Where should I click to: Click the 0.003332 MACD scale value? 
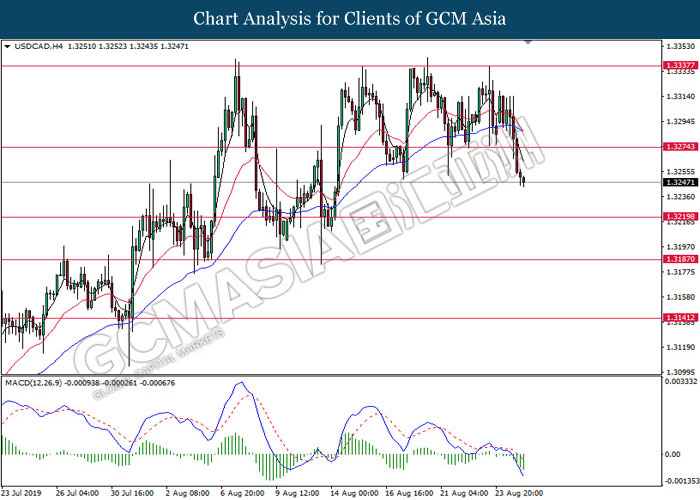click(679, 381)
